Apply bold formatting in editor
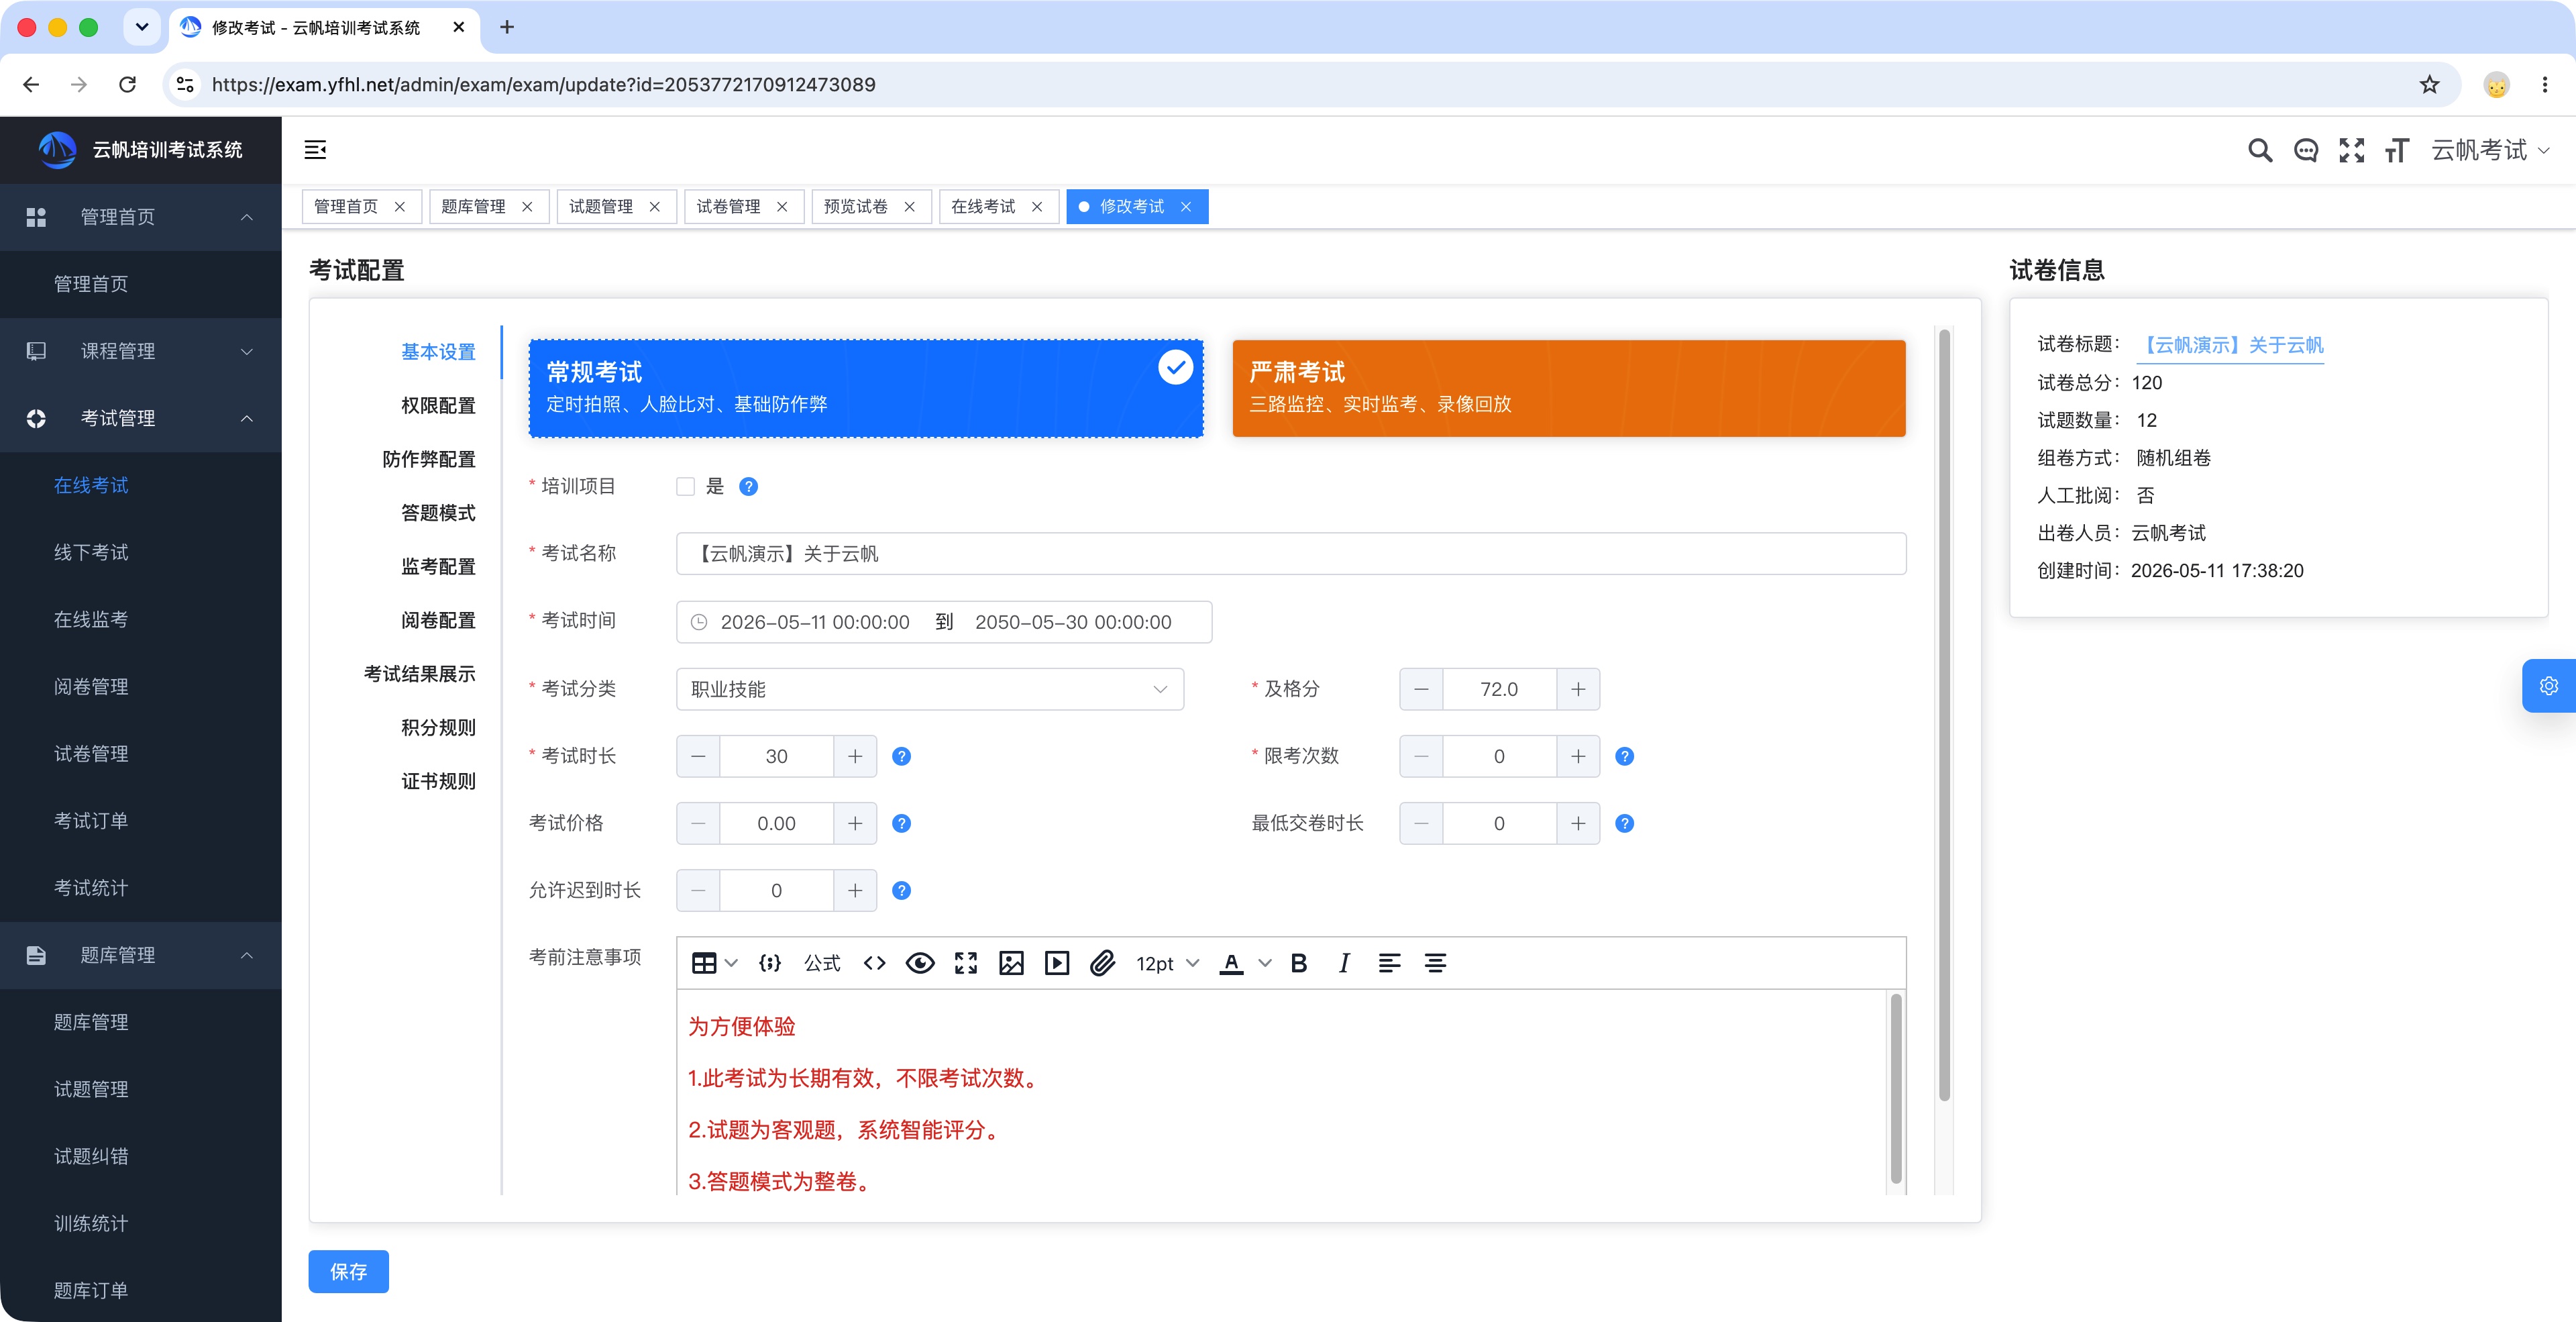The width and height of the screenshot is (2576, 1322). point(1299,963)
